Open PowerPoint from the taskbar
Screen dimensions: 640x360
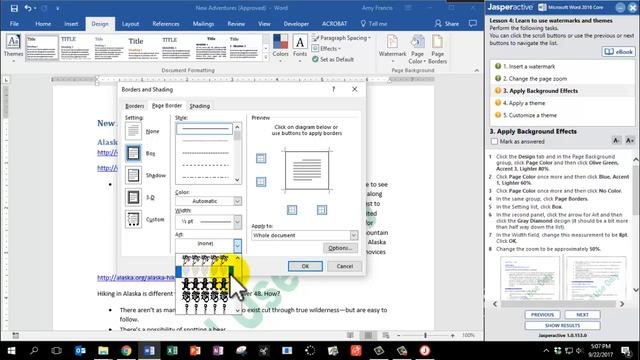click(x=195, y=351)
